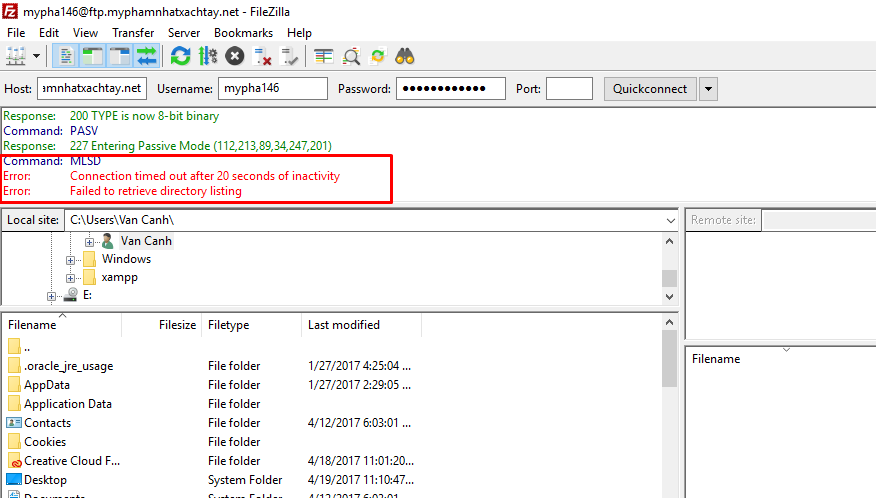Open the File menu
876x498 pixels.
(x=16, y=33)
